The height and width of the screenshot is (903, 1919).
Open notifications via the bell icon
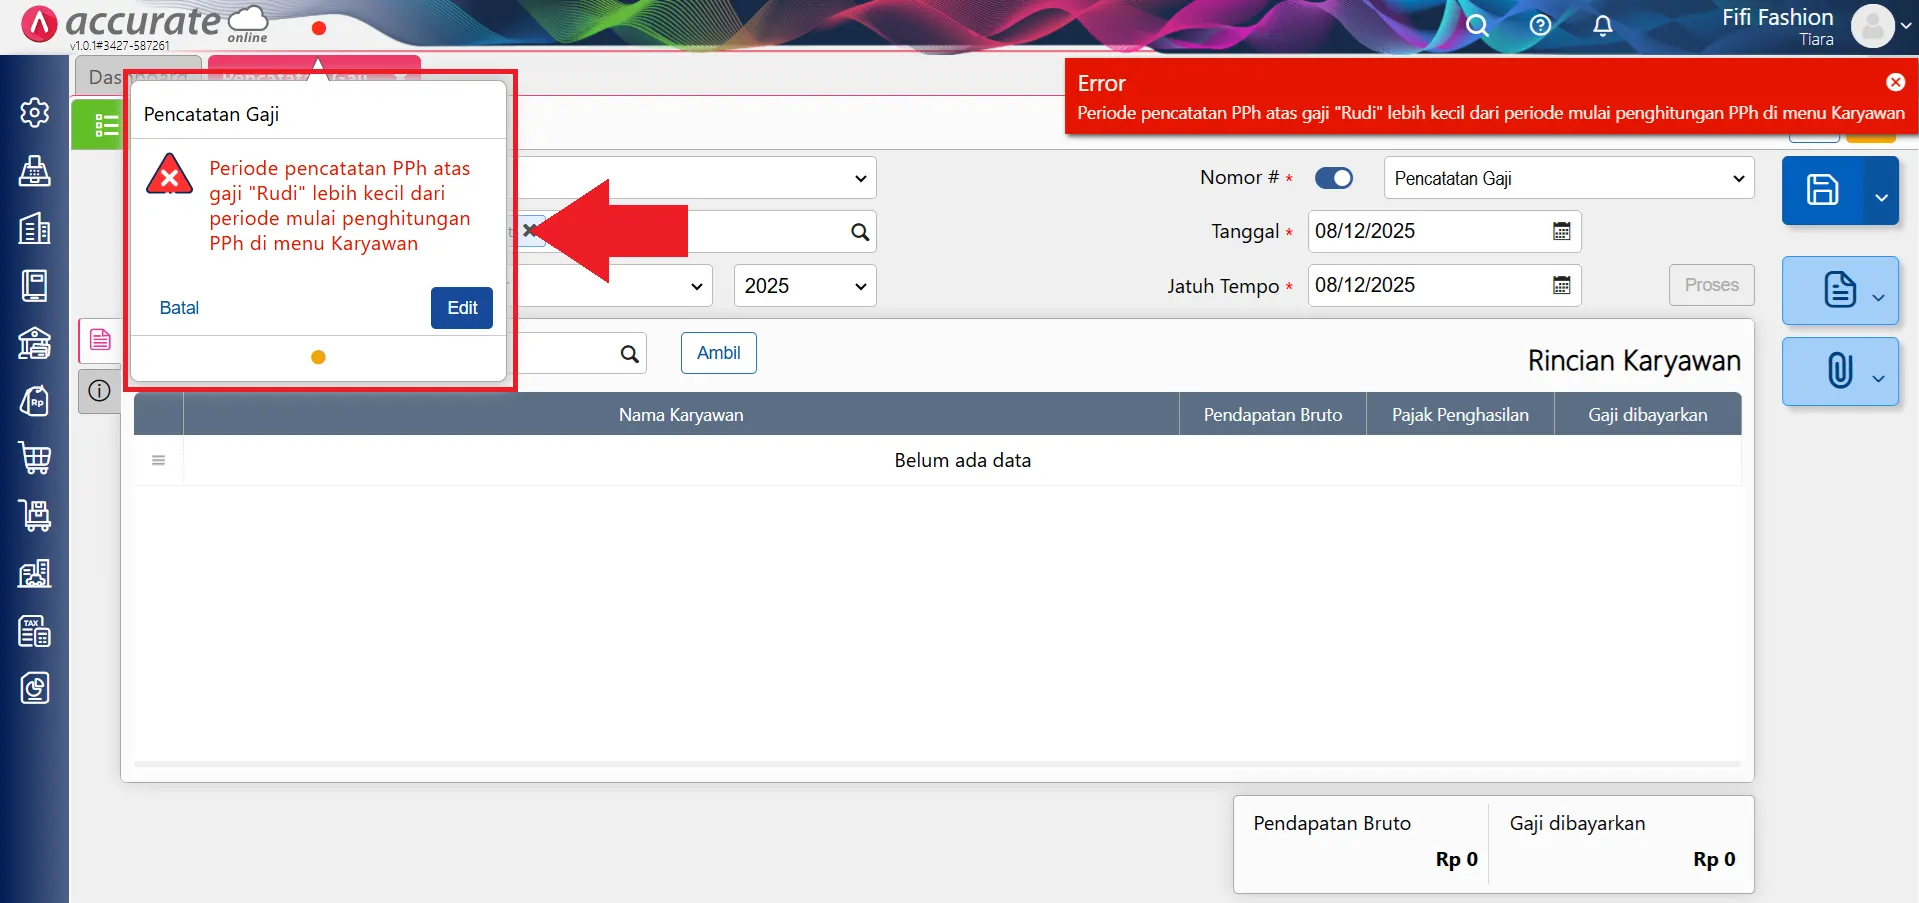coord(1602,25)
